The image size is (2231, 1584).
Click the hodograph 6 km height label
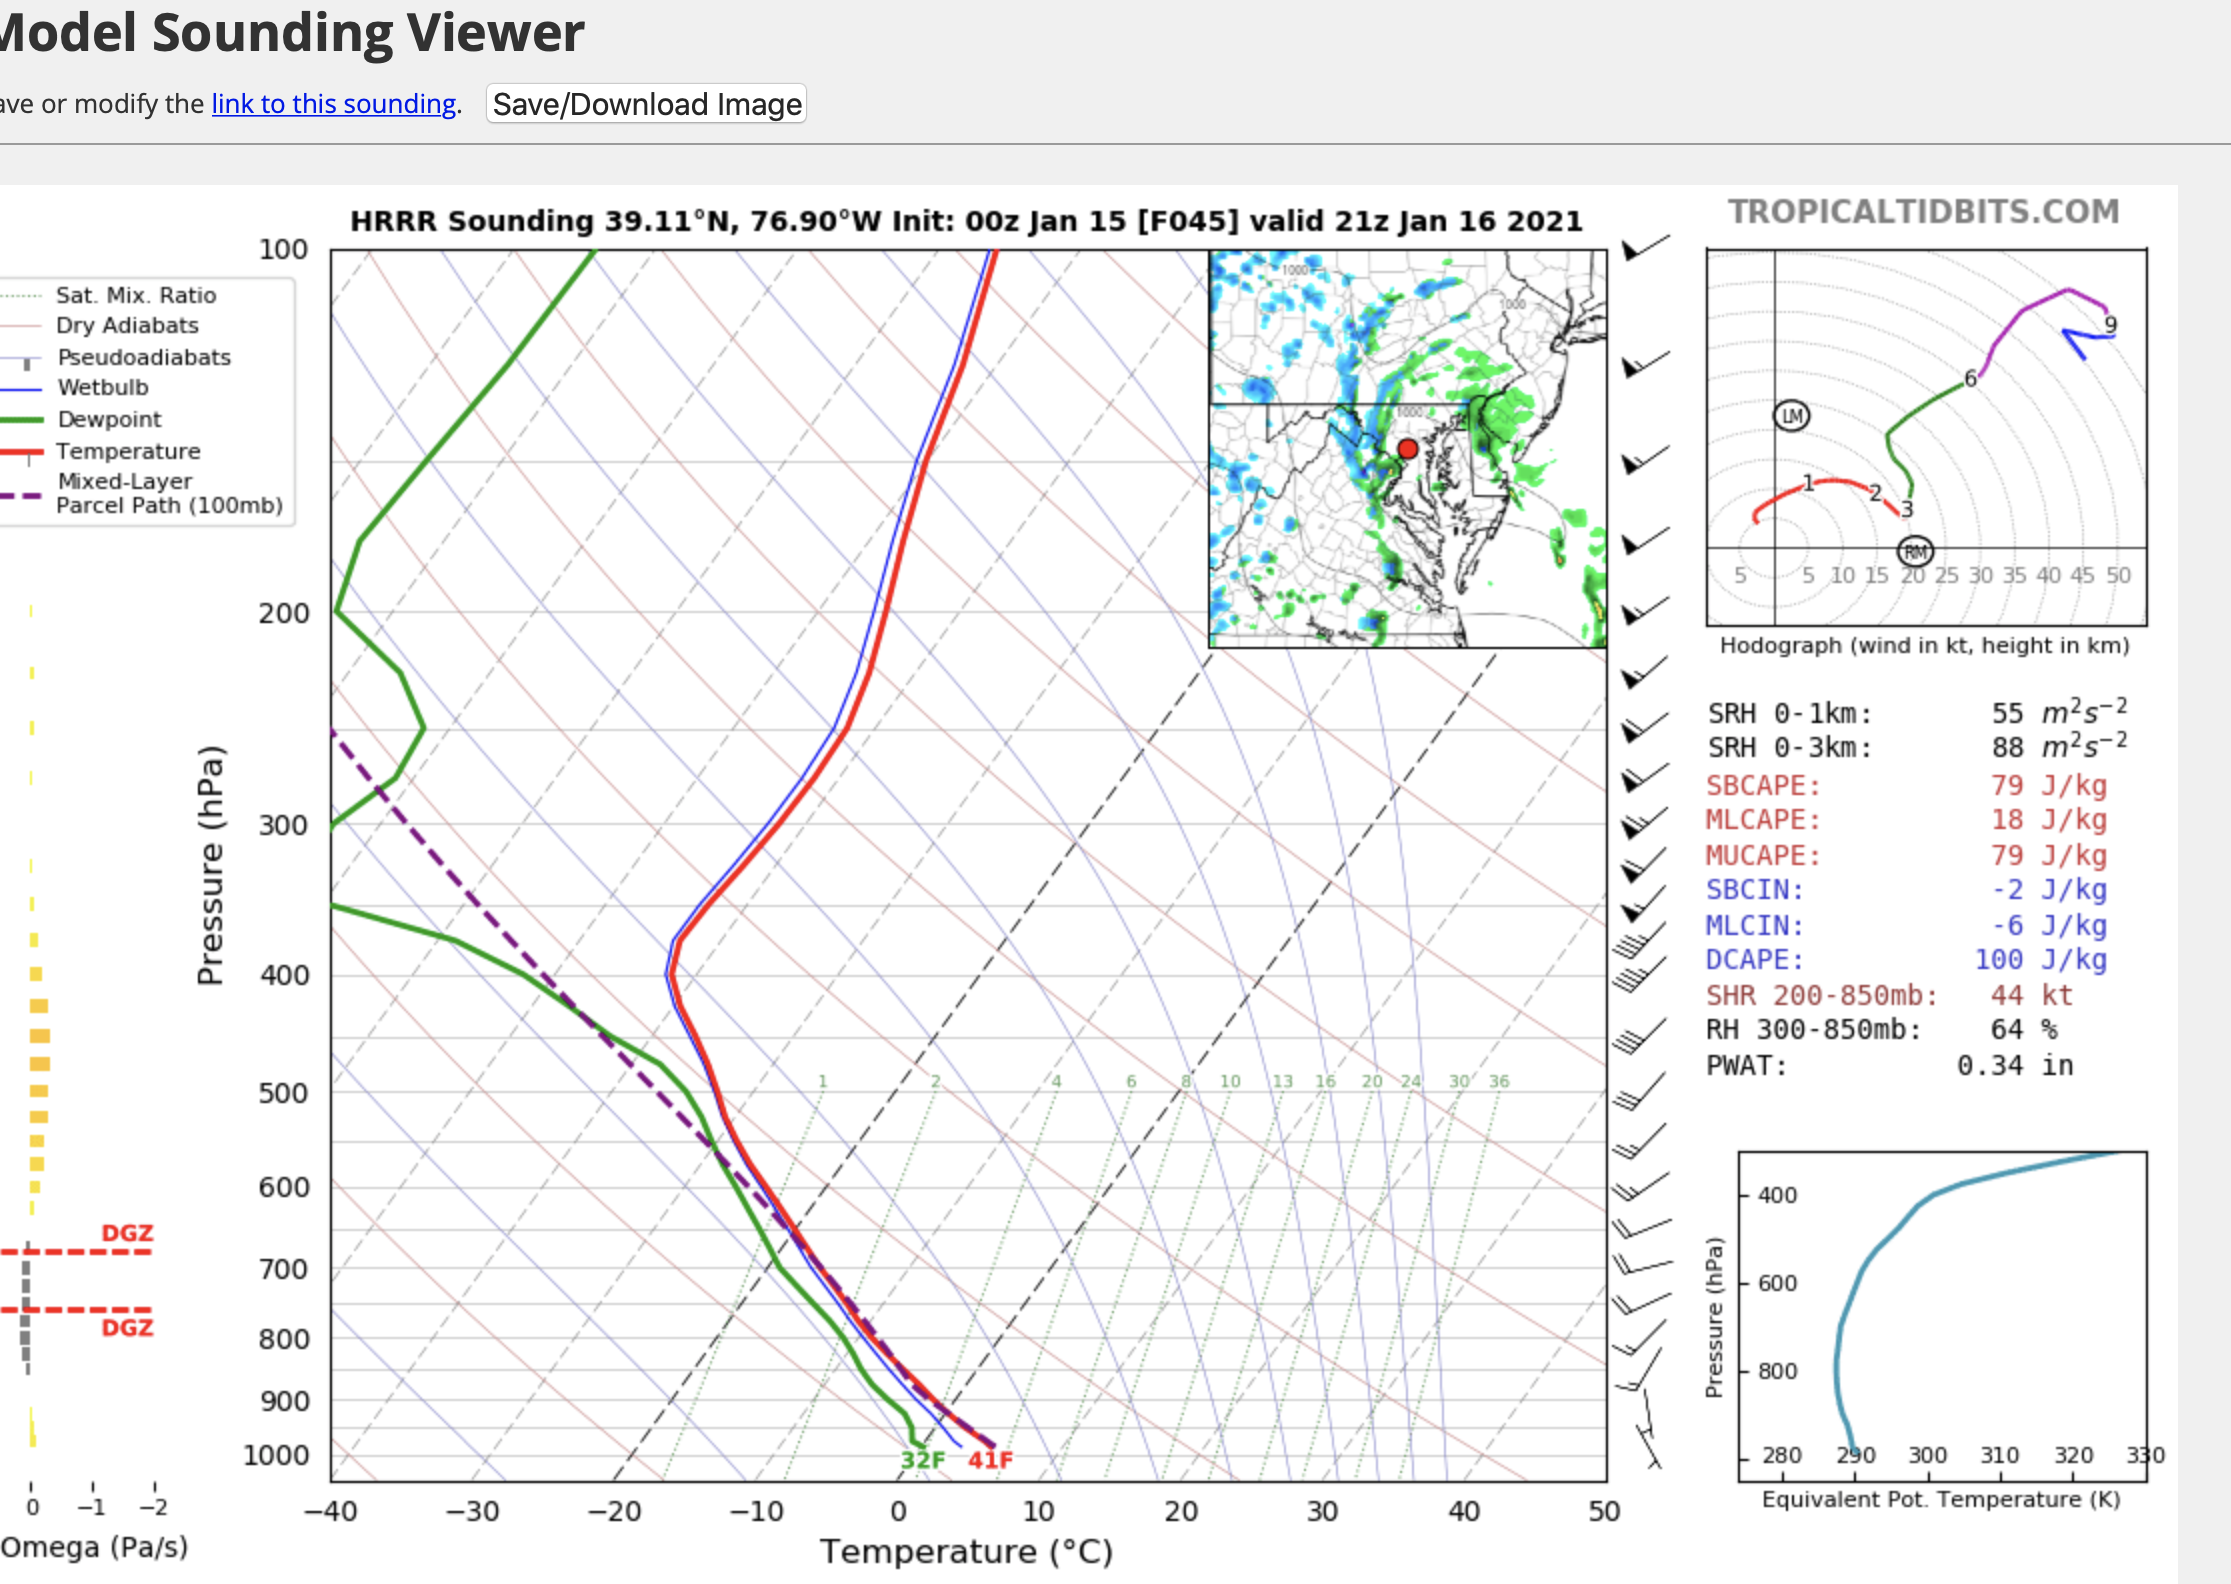[x=1970, y=378]
